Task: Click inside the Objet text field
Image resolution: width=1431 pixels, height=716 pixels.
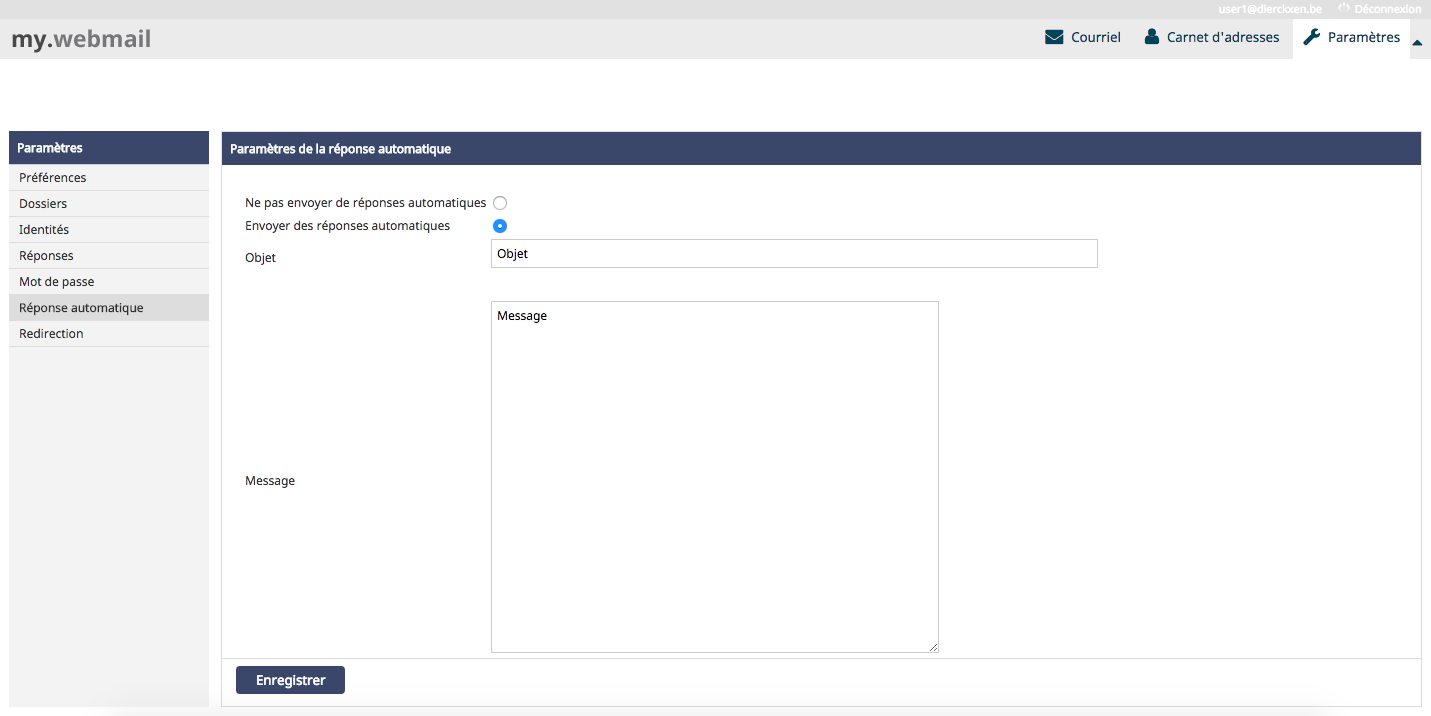Action: point(794,254)
